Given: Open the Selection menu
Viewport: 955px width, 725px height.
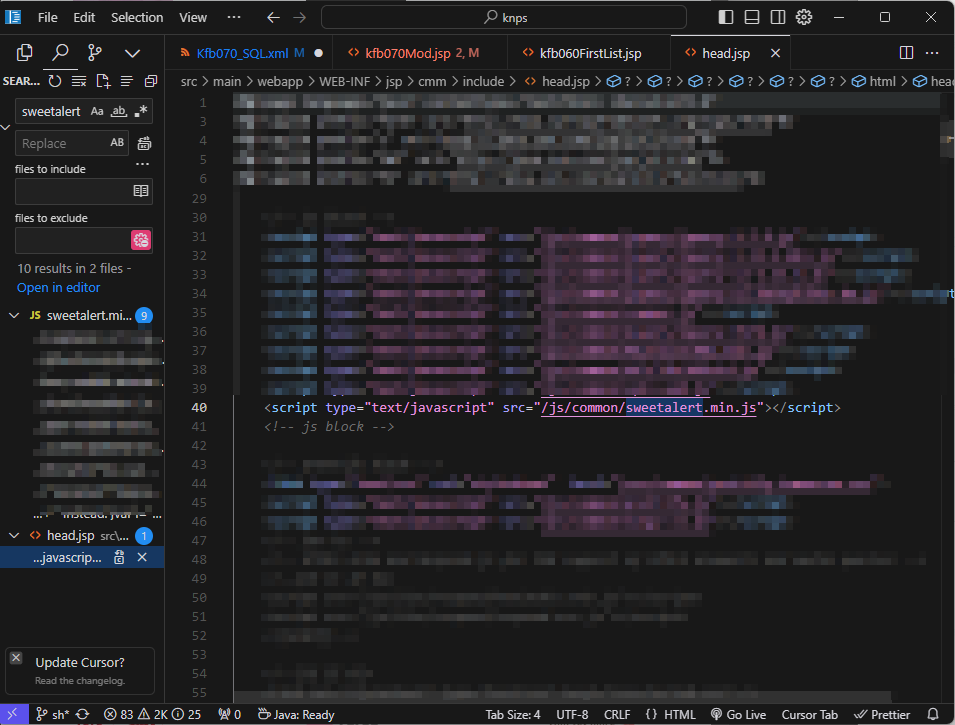Looking at the screenshot, I should [x=137, y=17].
